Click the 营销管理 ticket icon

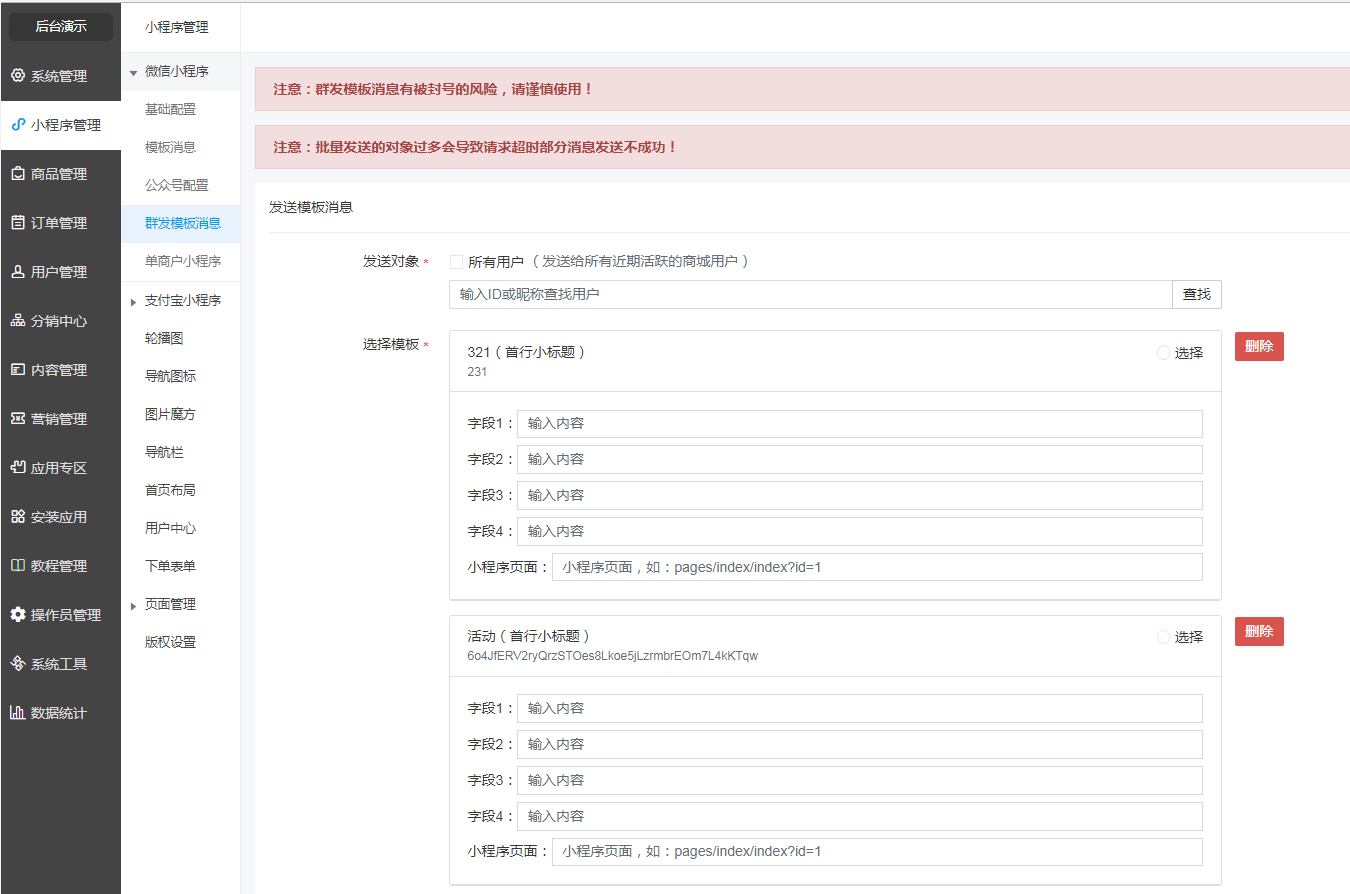pyautogui.click(x=18, y=419)
